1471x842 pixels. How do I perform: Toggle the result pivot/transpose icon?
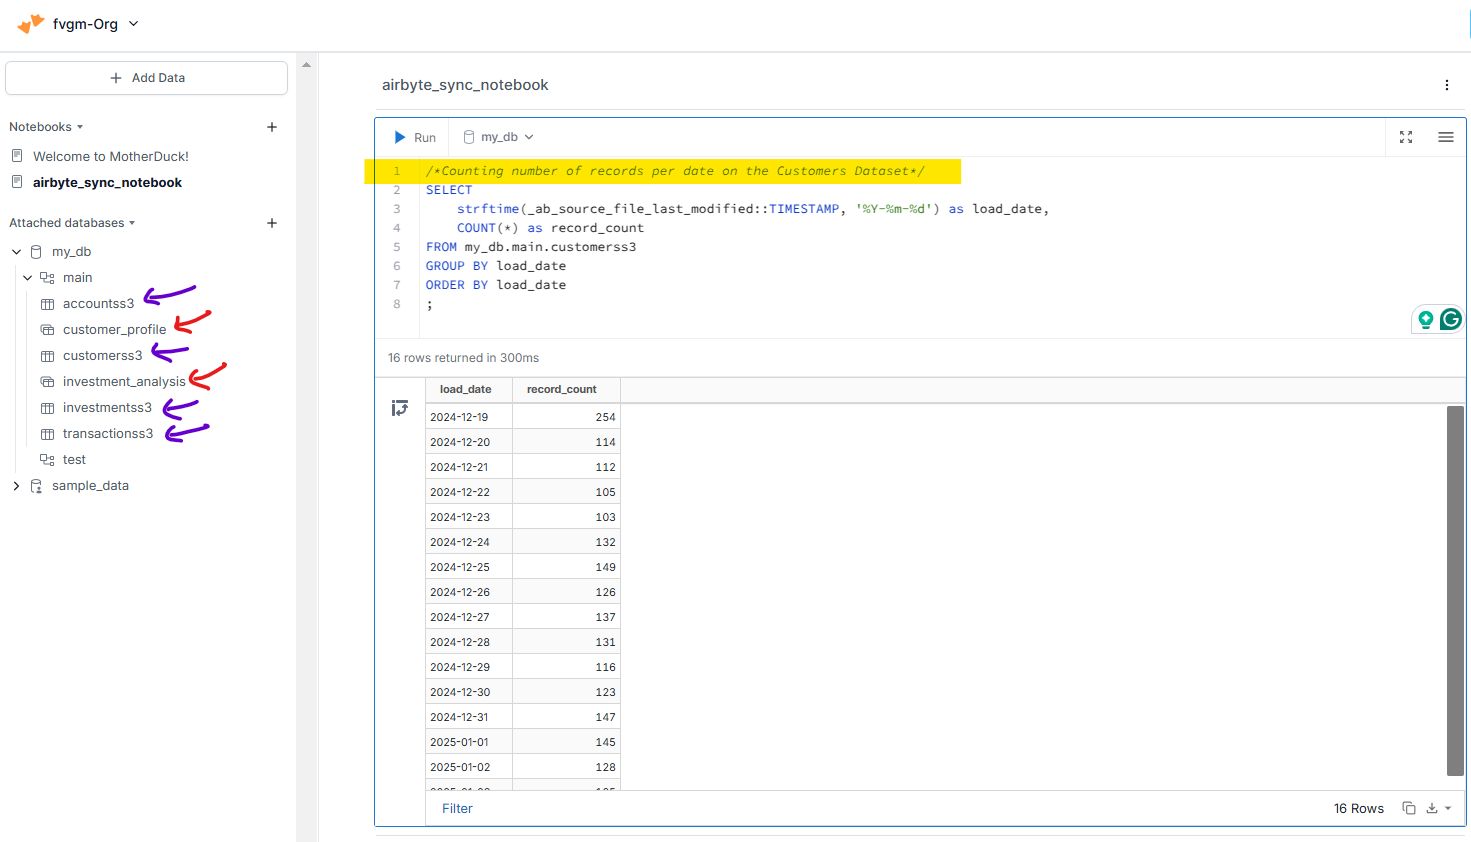click(400, 408)
